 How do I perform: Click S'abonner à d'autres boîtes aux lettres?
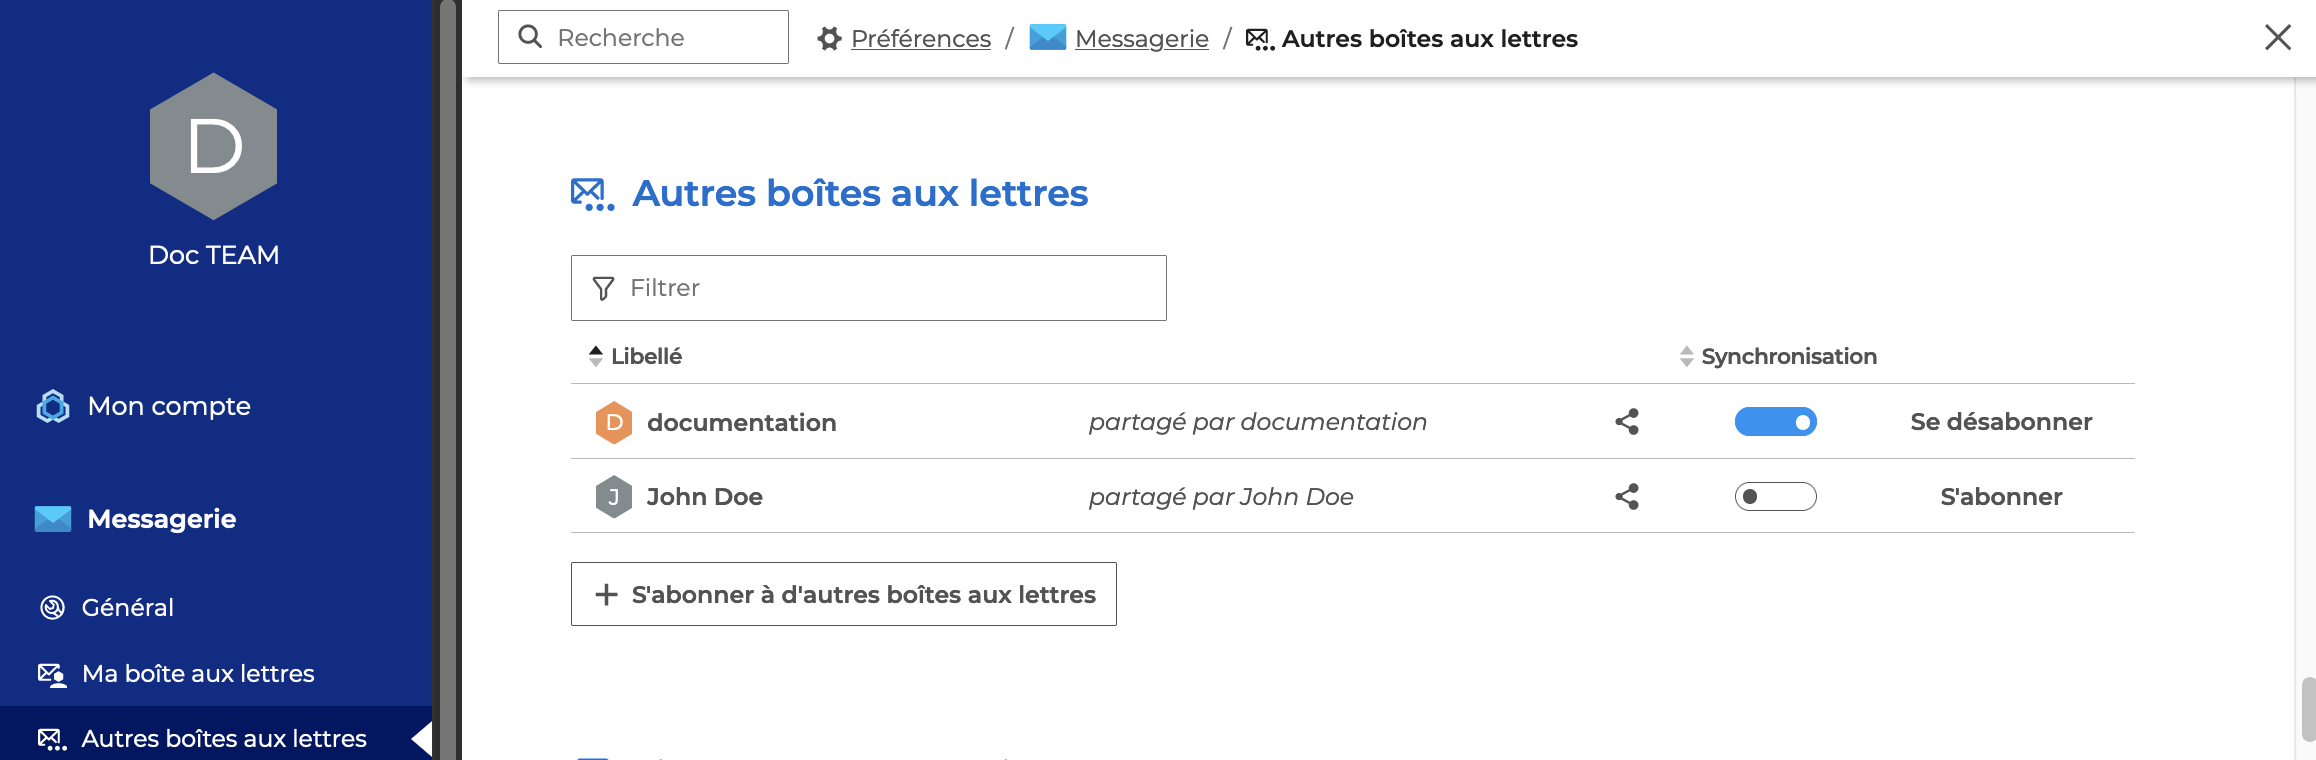coord(843,595)
